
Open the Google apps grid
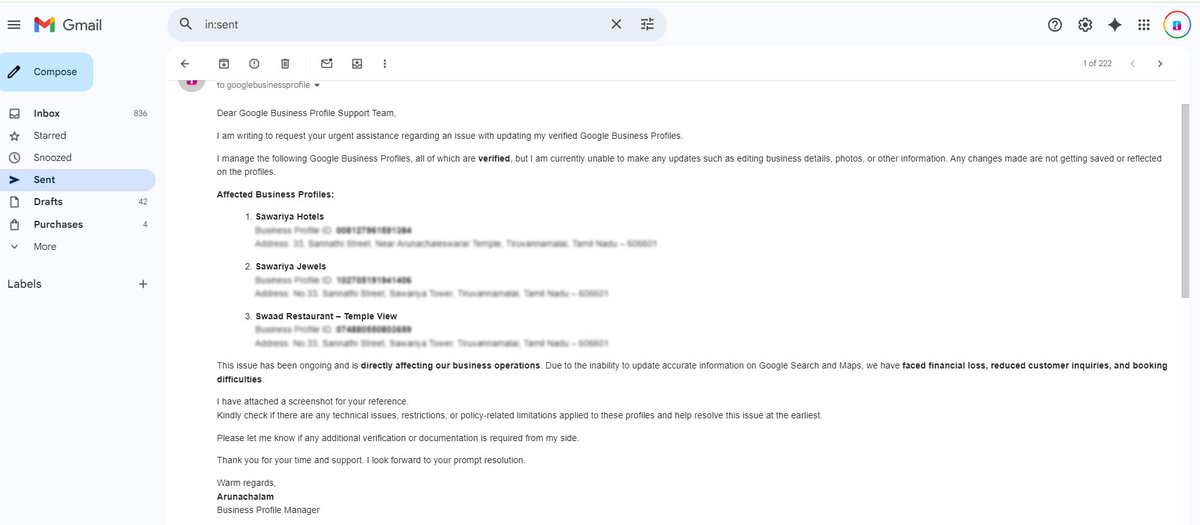click(x=1144, y=25)
